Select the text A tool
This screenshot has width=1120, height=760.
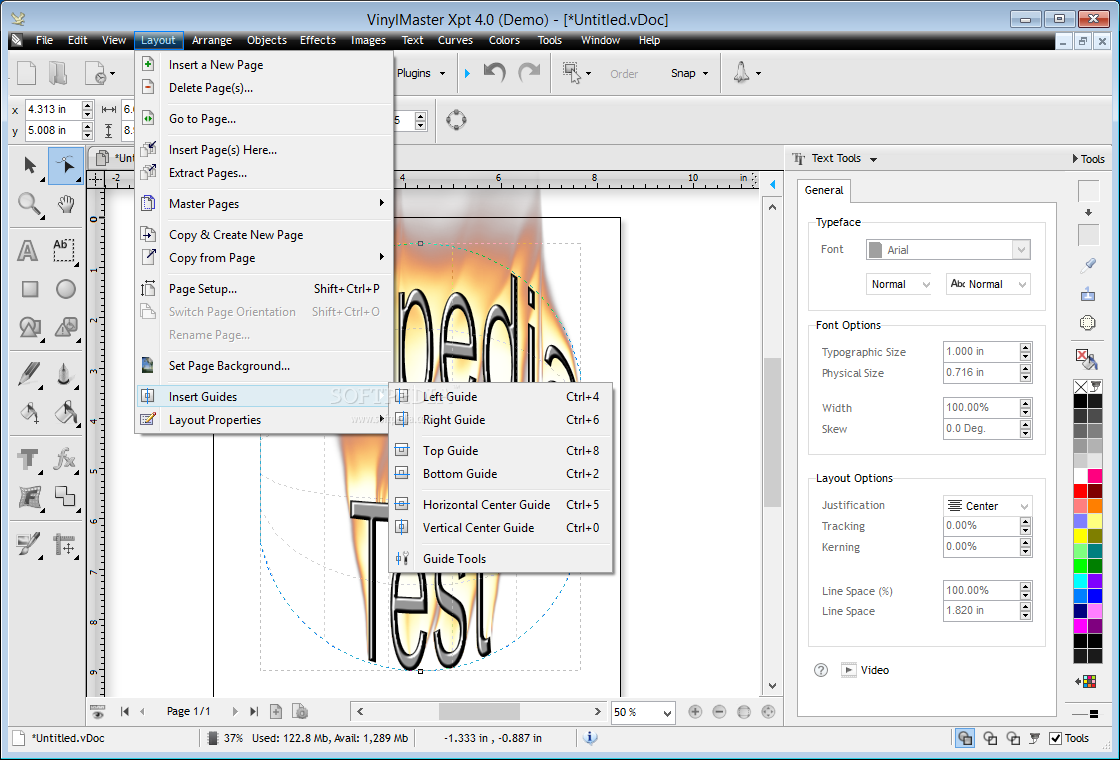28,251
